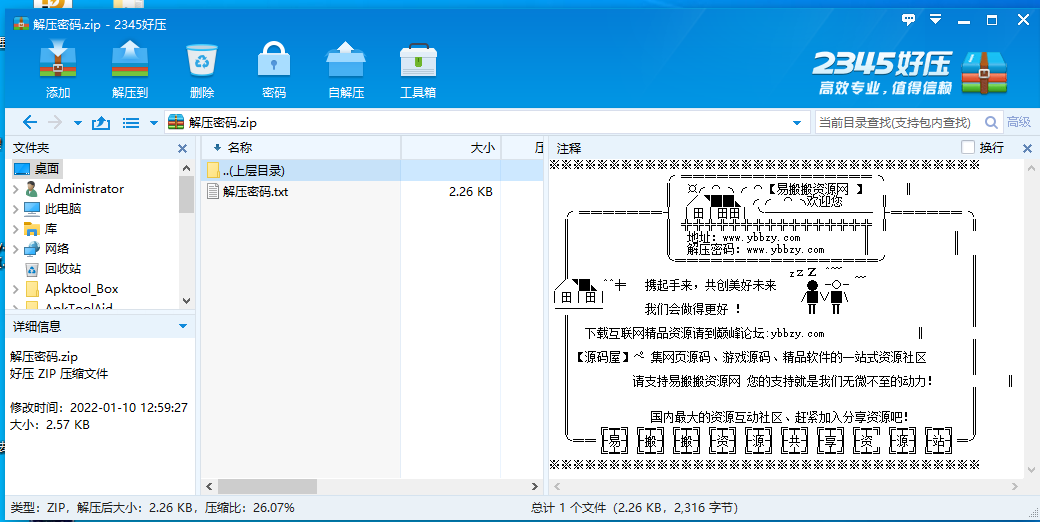Image resolution: width=1040 pixels, height=522 pixels.
Task: Click folder tree scrollbar up arrow
Action: coord(186,168)
